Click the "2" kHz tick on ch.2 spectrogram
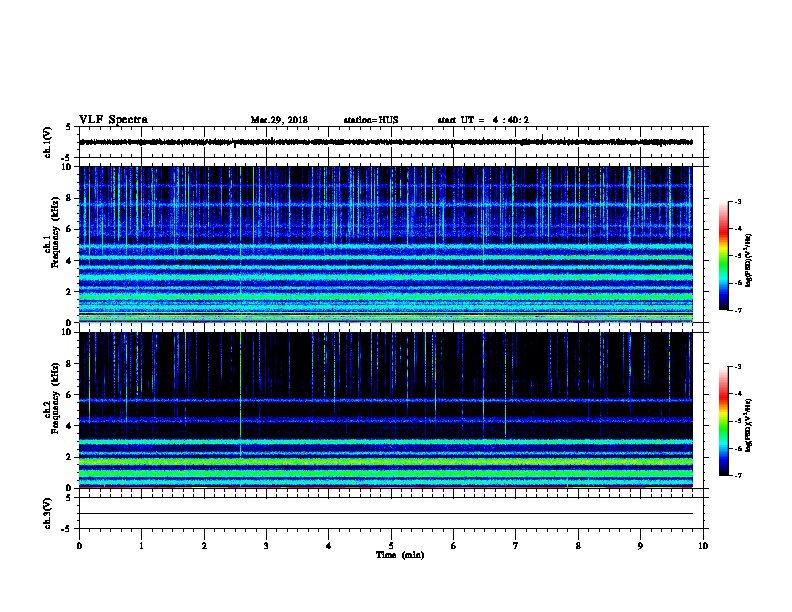This screenshot has height=612, width=792. 69,457
